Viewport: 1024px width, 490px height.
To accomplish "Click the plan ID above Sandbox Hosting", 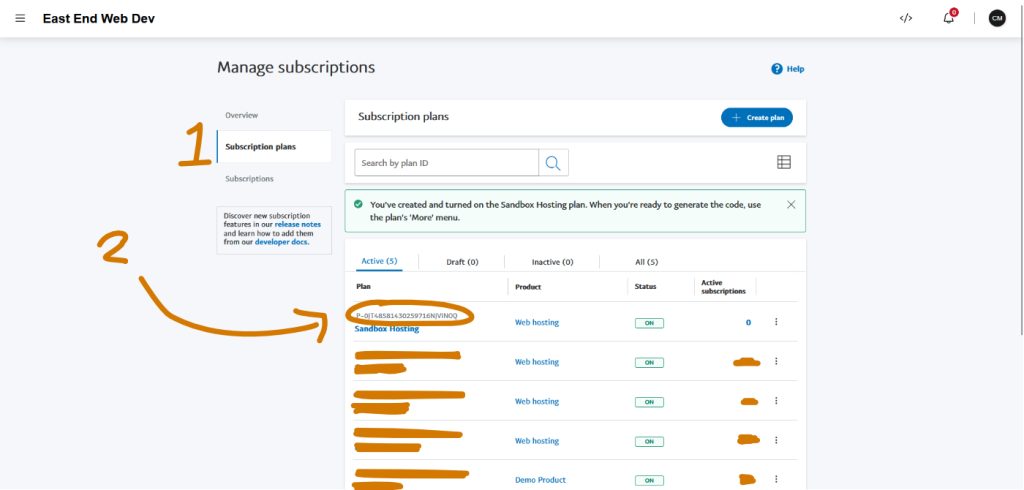I will pos(407,316).
